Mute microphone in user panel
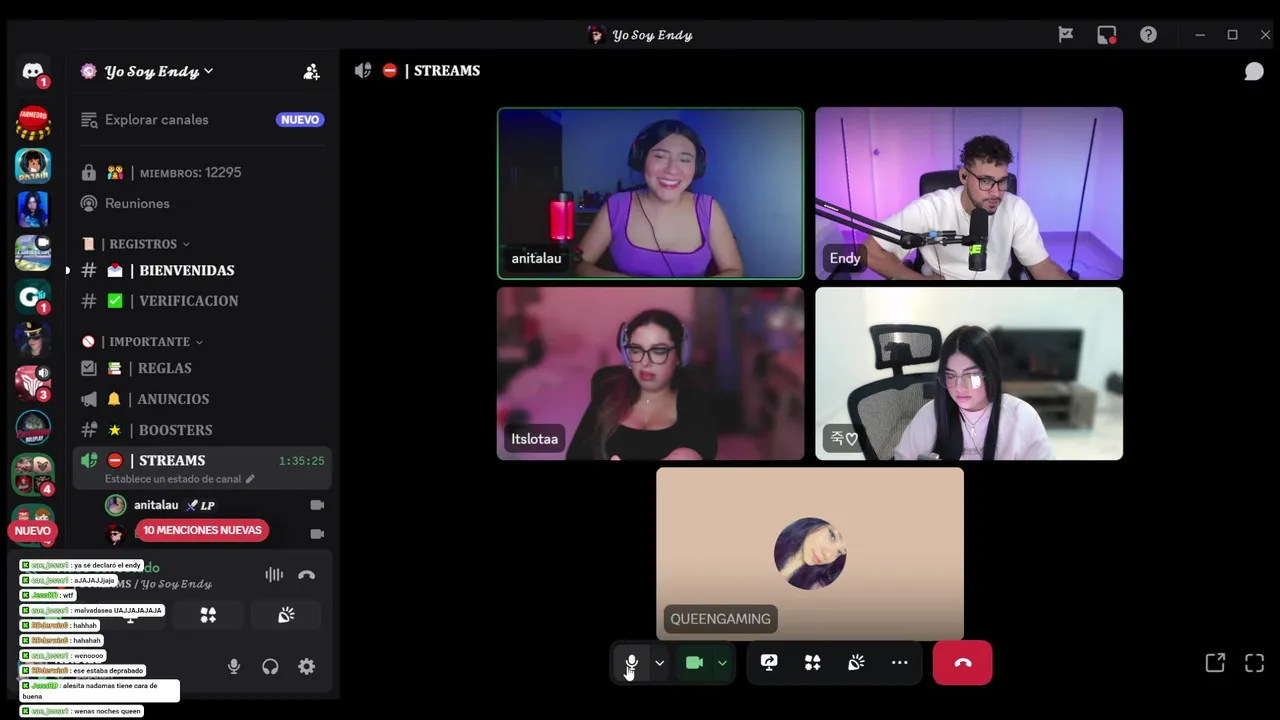This screenshot has height=720, width=1280. [234, 667]
